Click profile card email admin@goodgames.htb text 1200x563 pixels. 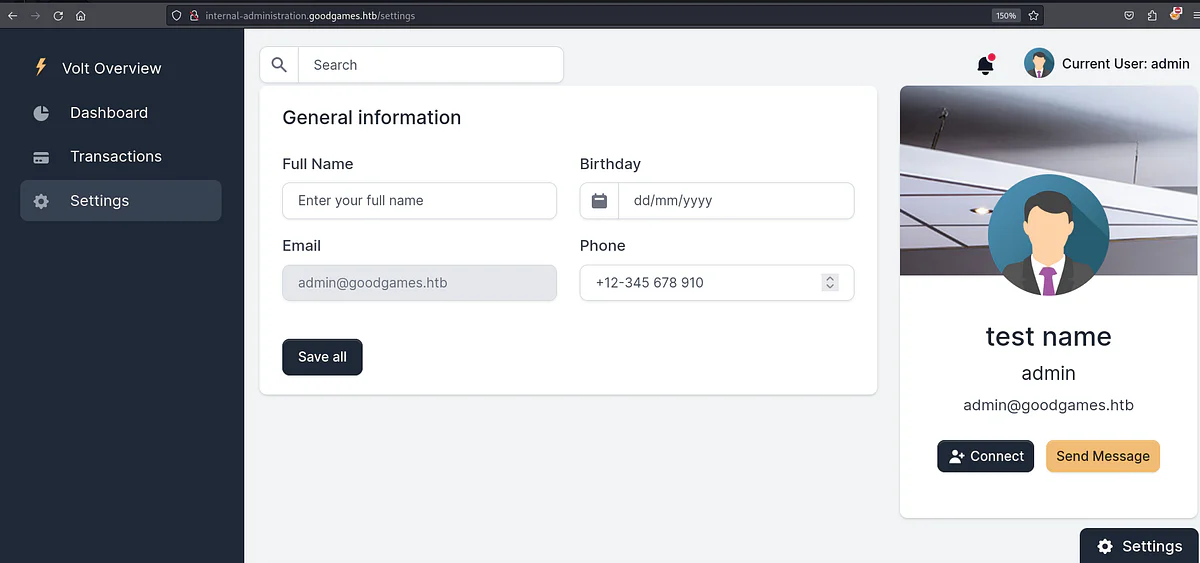click(x=1048, y=405)
